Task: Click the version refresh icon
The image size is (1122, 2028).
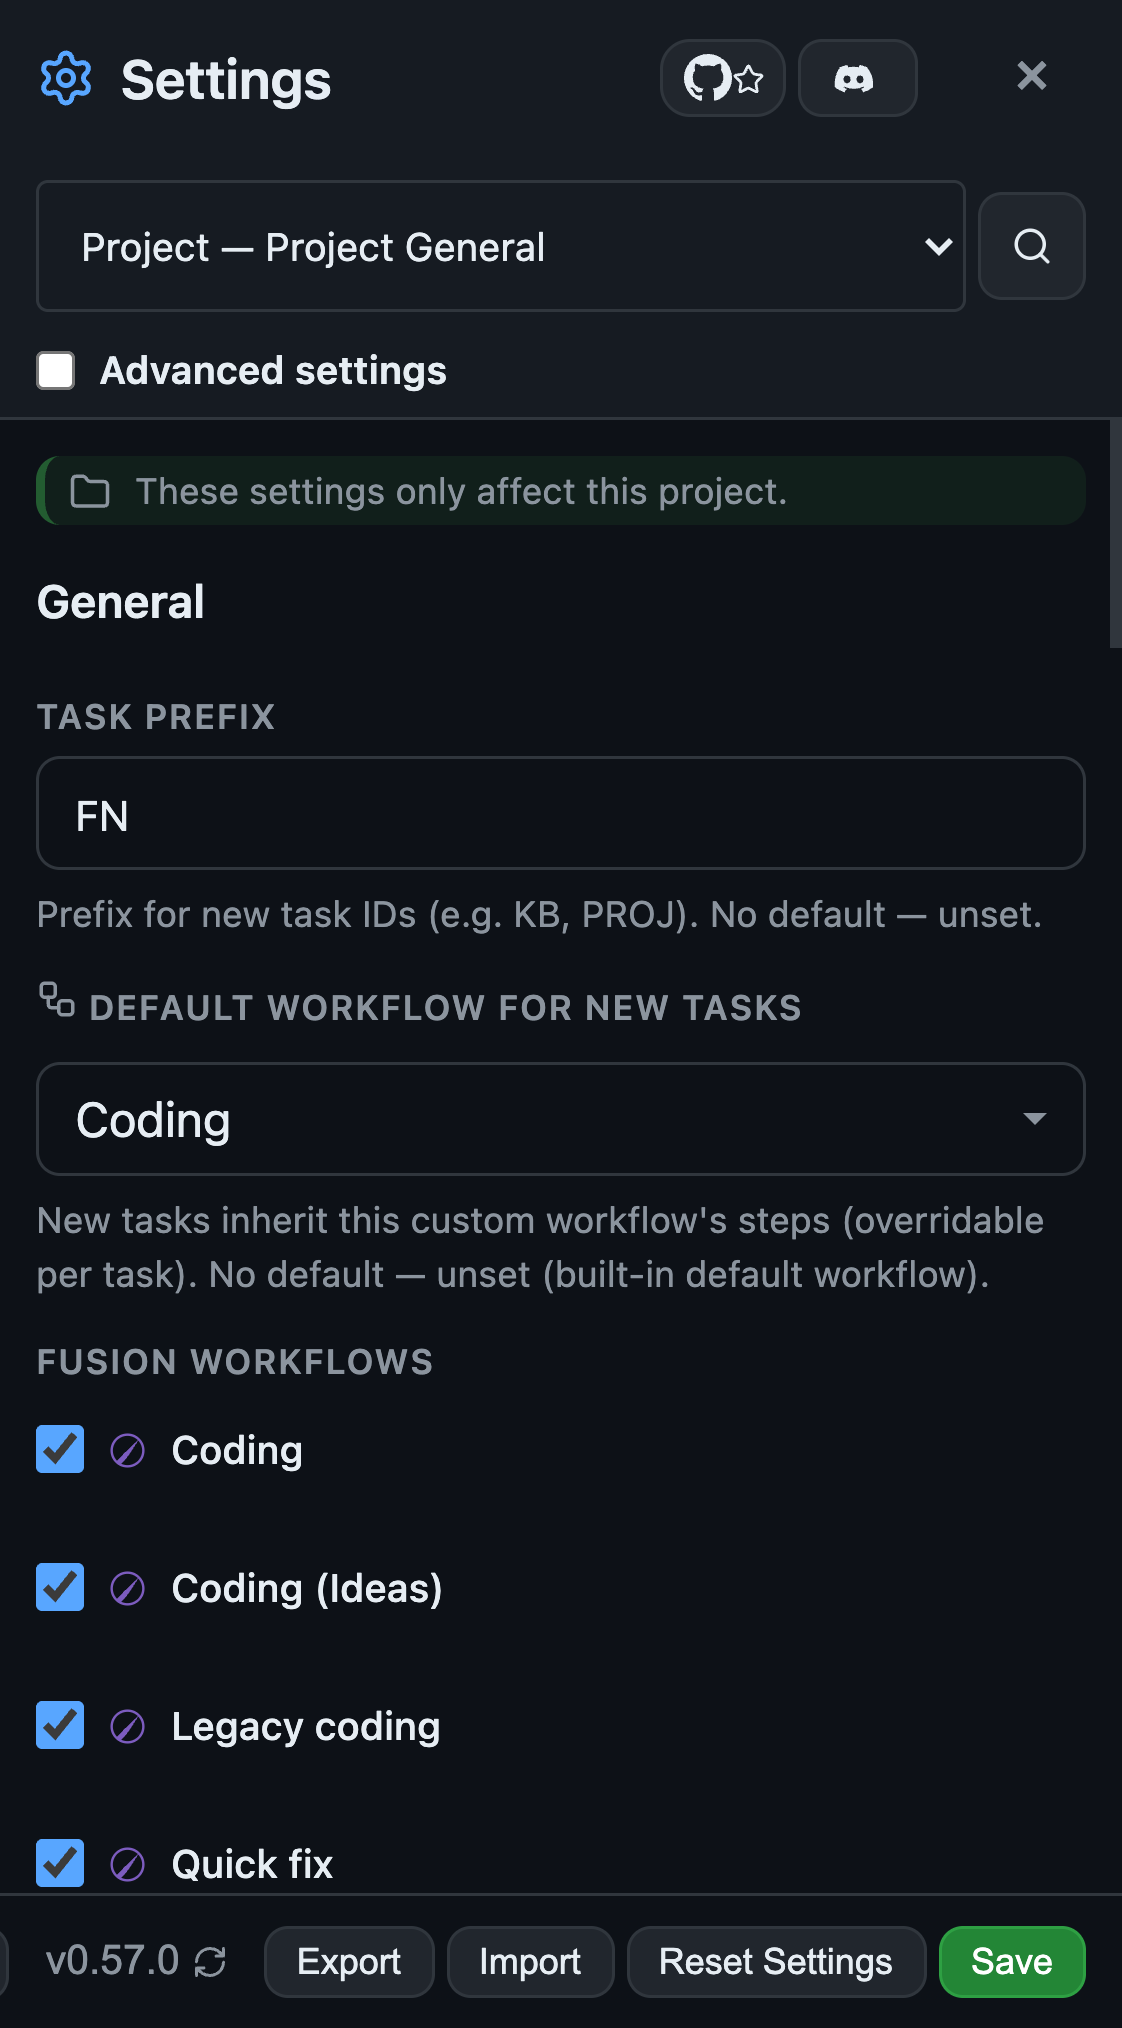Action: pyautogui.click(x=210, y=1962)
